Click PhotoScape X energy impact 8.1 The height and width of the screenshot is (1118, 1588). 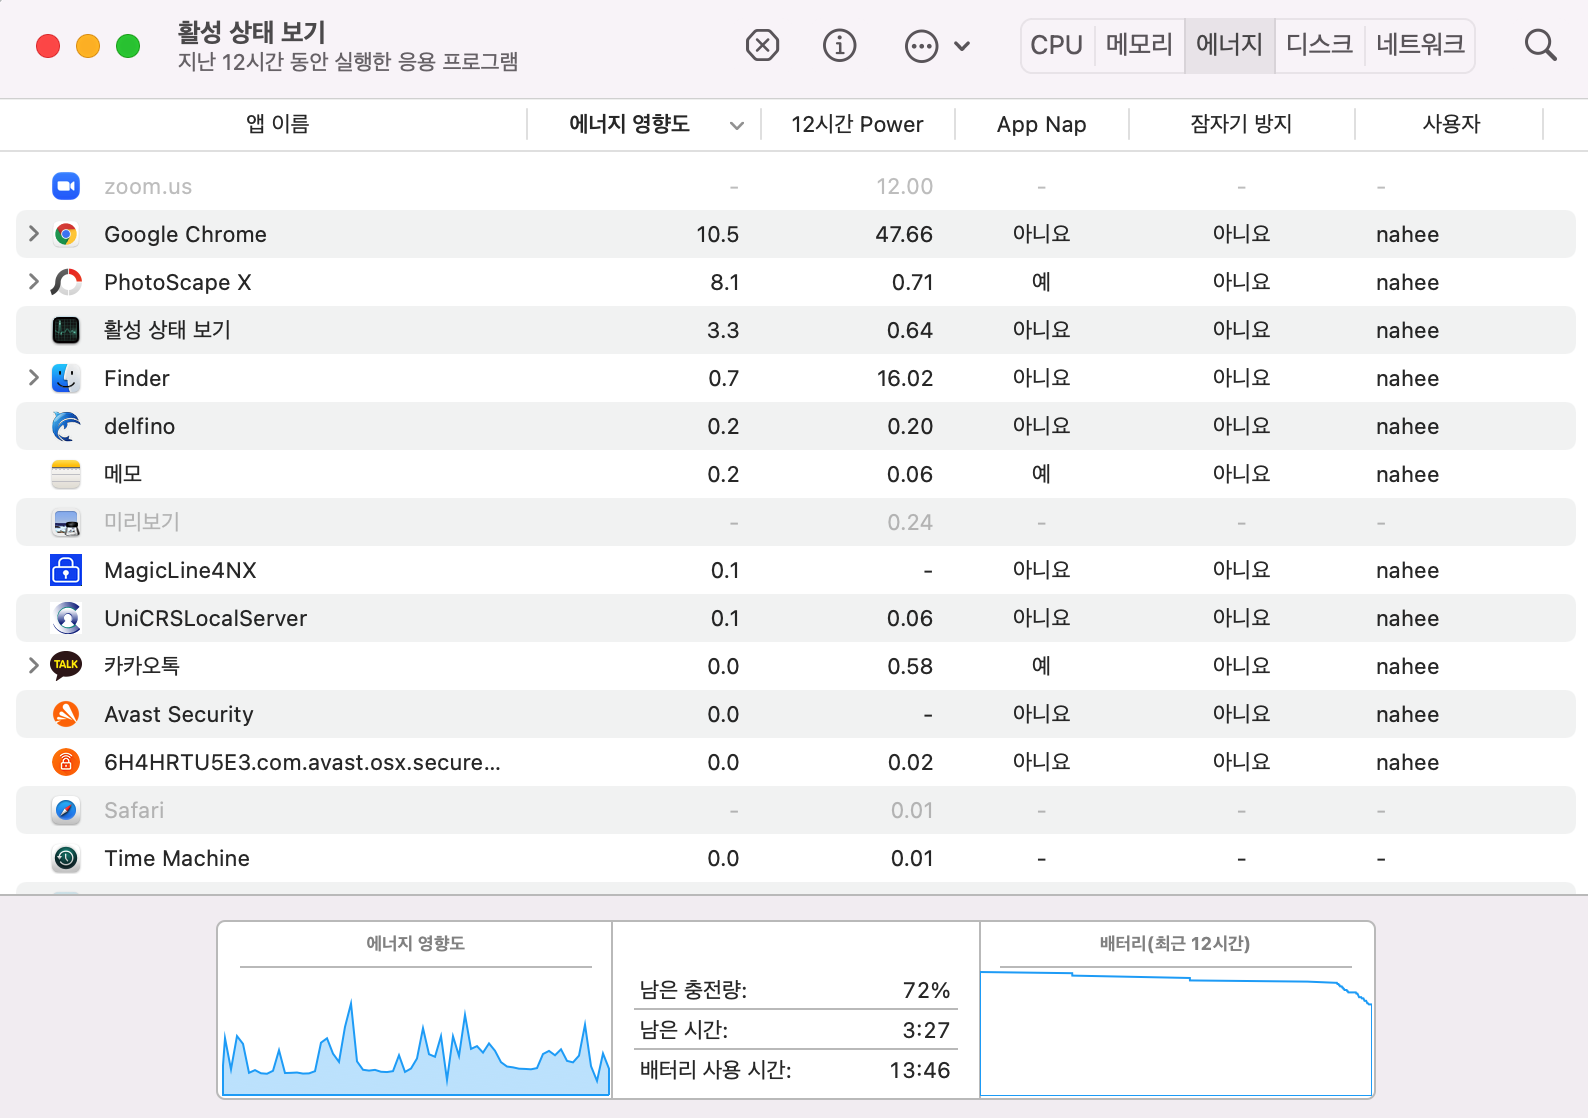724,282
